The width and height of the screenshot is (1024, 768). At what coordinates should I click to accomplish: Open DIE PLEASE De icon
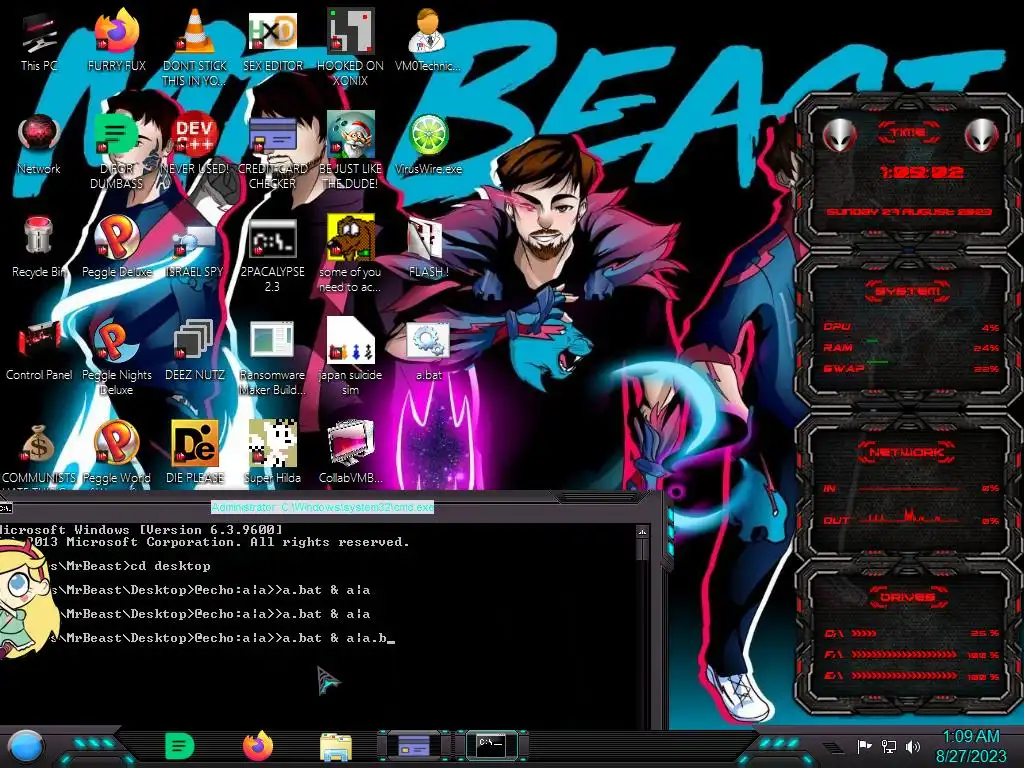point(195,453)
